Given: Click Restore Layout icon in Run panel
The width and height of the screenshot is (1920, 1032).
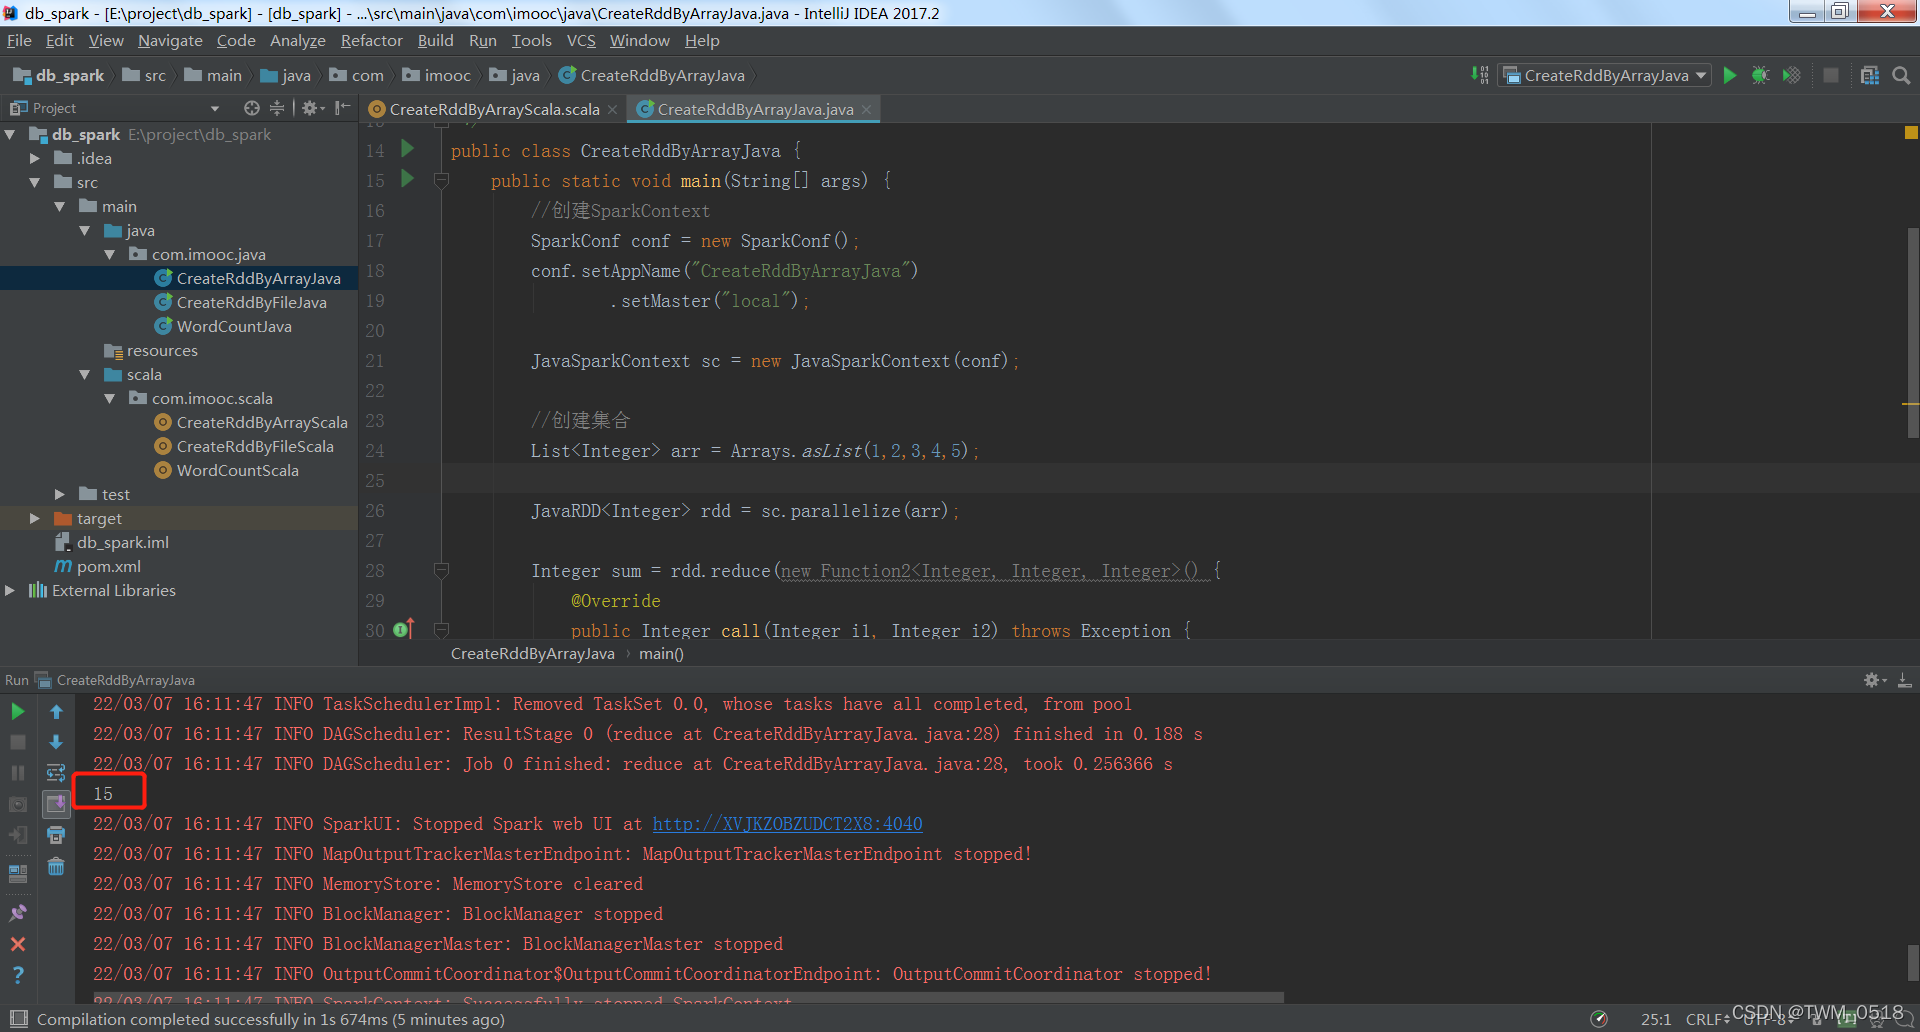Looking at the screenshot, I should coord(18,873).
